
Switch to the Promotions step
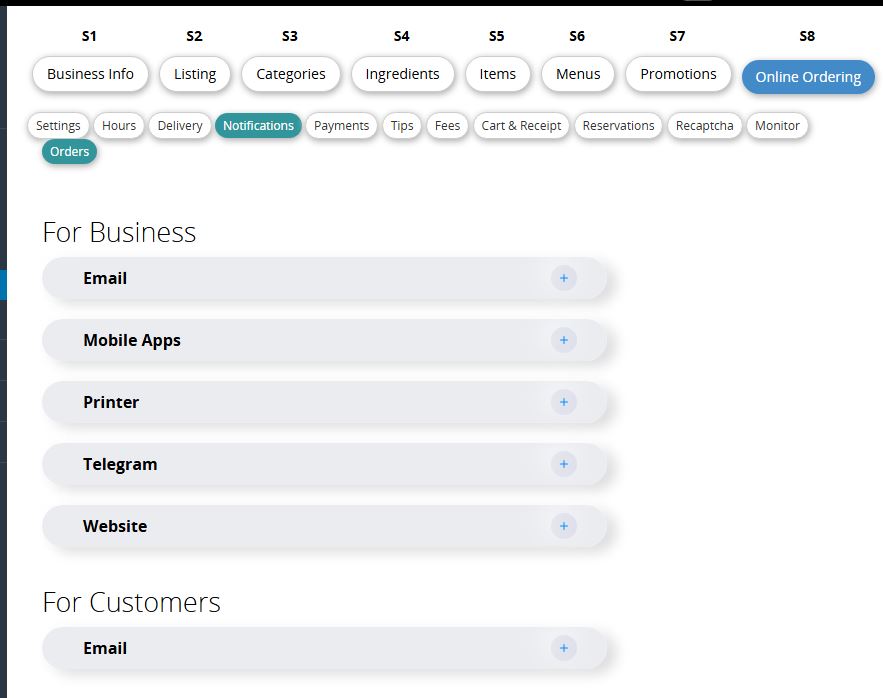point(678,74)
